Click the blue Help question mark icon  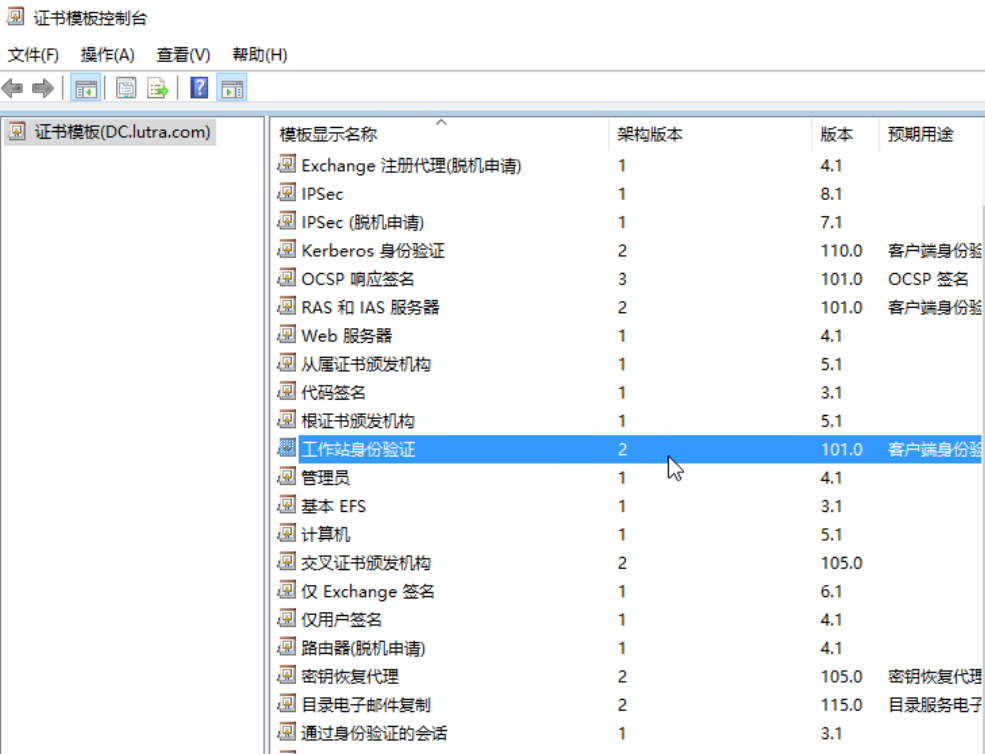point(199,87)
